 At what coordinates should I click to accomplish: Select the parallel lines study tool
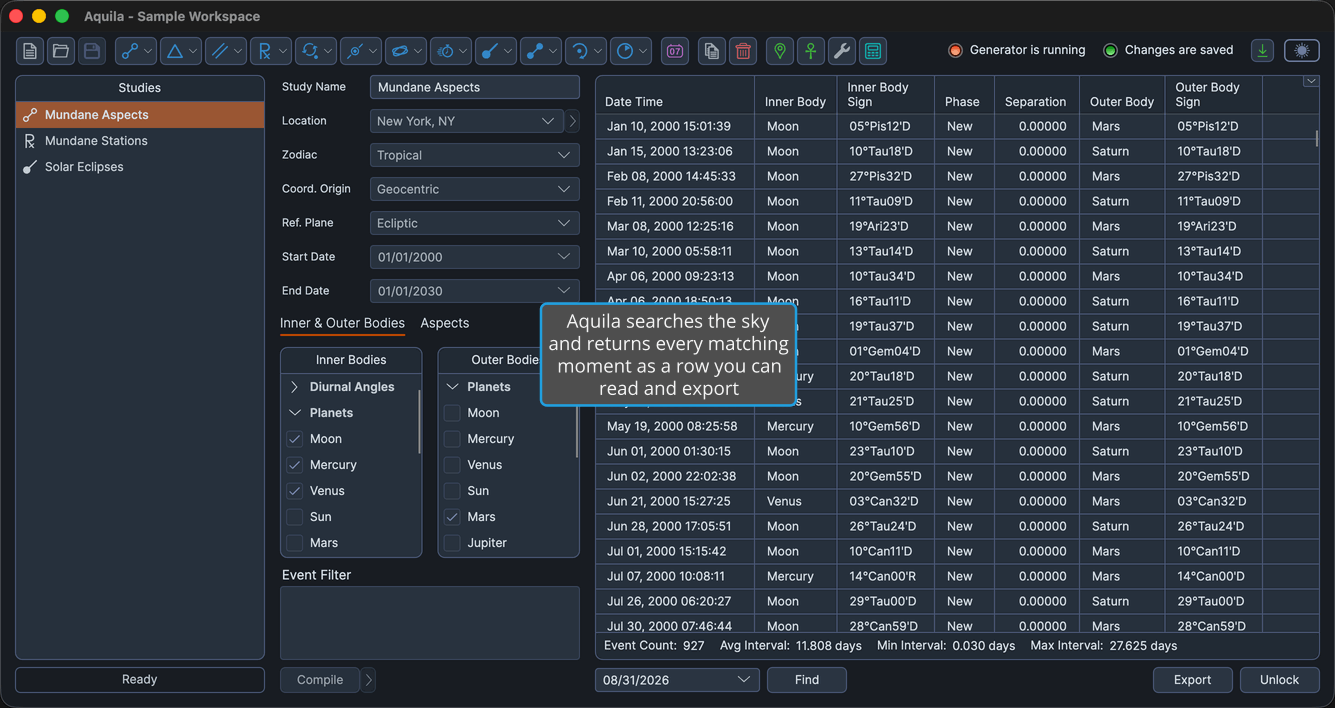click(219, 51)
